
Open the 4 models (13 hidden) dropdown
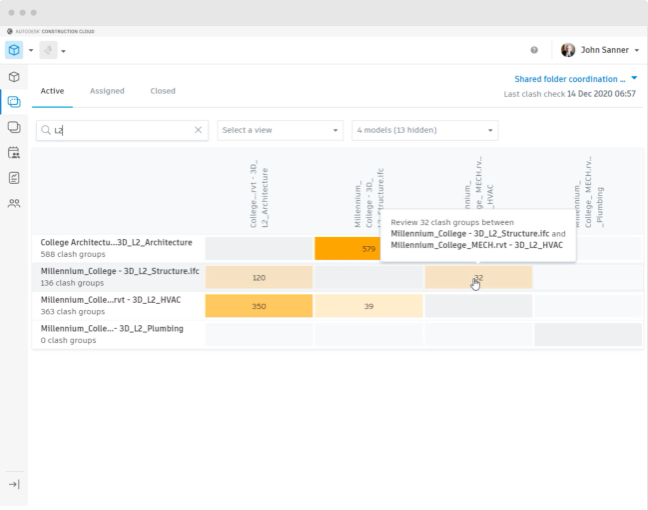click(425, 130)
